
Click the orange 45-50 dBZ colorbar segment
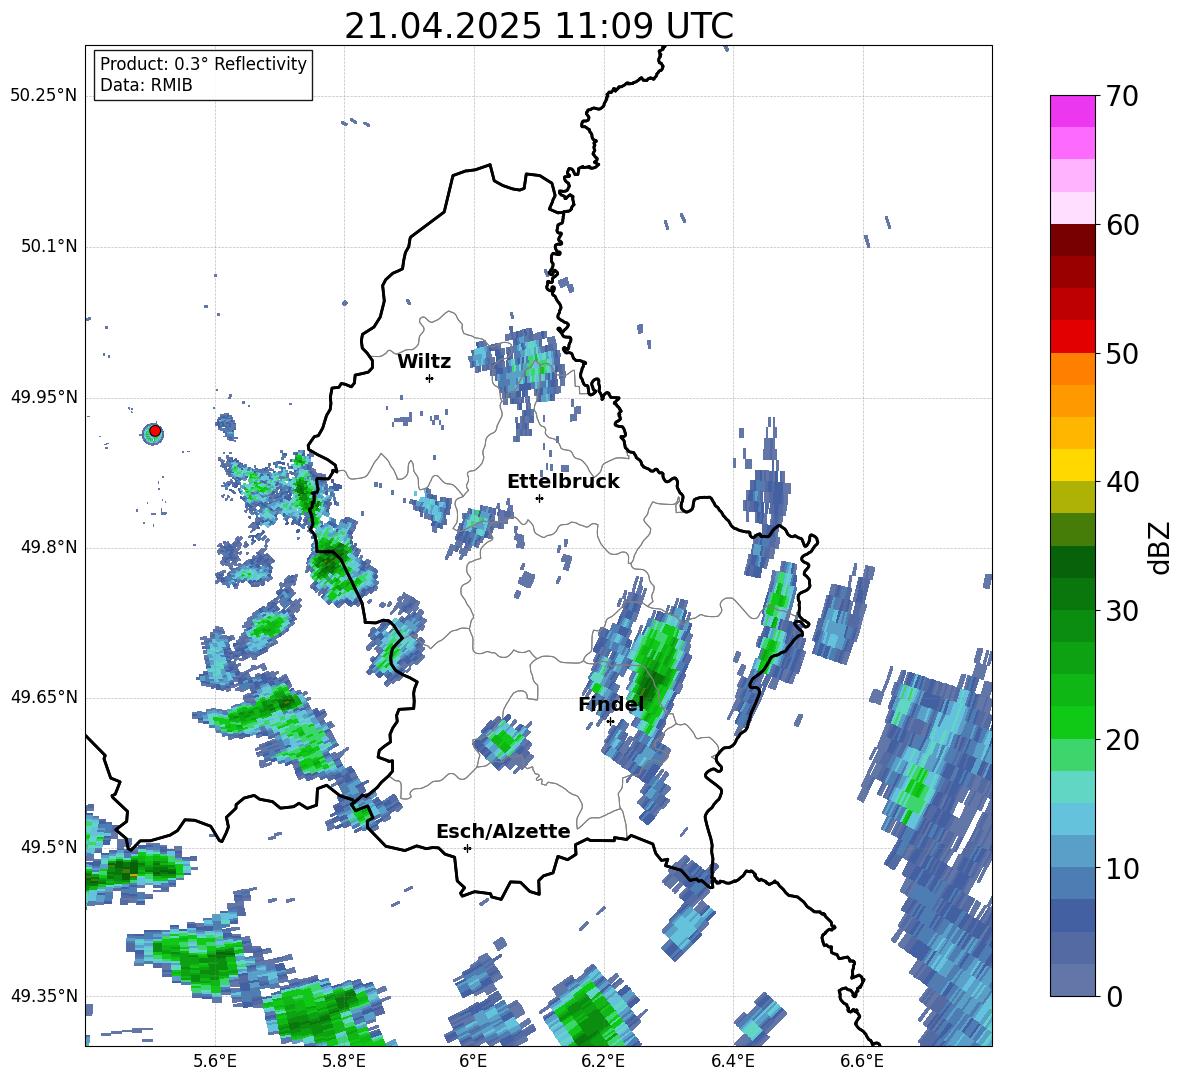[1072, 369]
